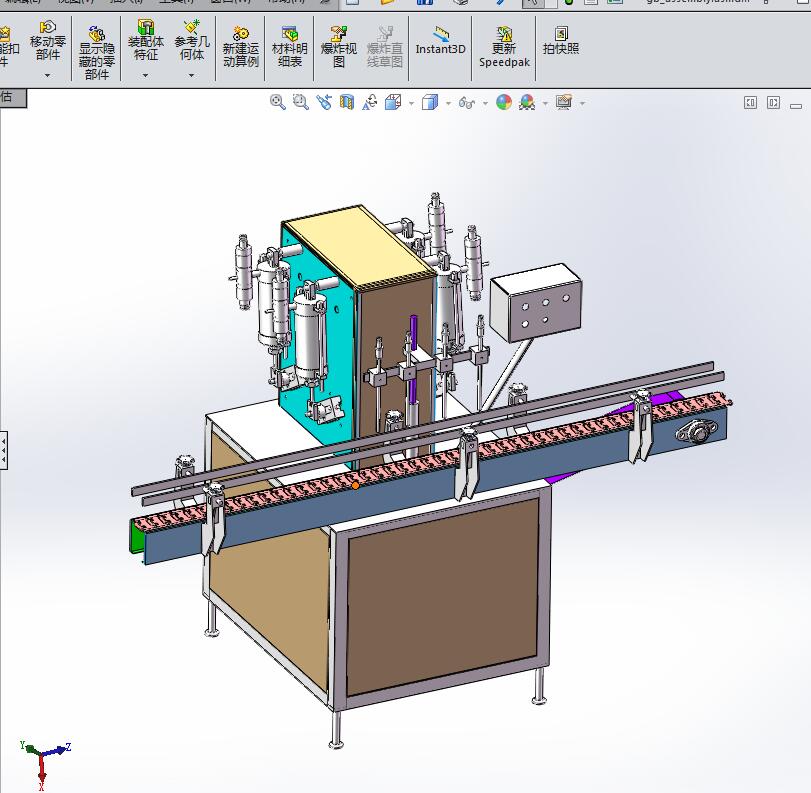Click the 拍快照 snapshot button

560,41
